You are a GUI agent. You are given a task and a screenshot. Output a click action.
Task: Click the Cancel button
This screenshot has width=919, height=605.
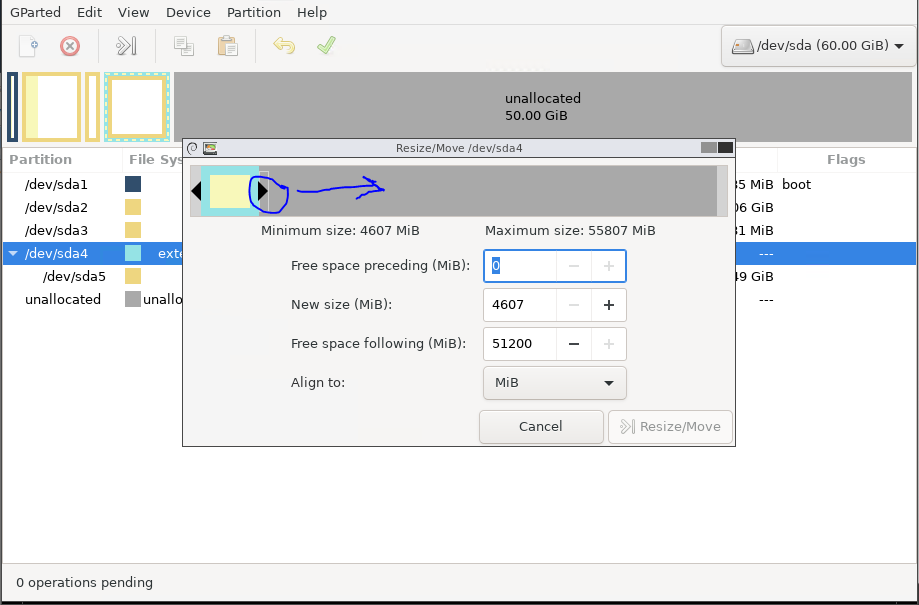coord(541,427)
